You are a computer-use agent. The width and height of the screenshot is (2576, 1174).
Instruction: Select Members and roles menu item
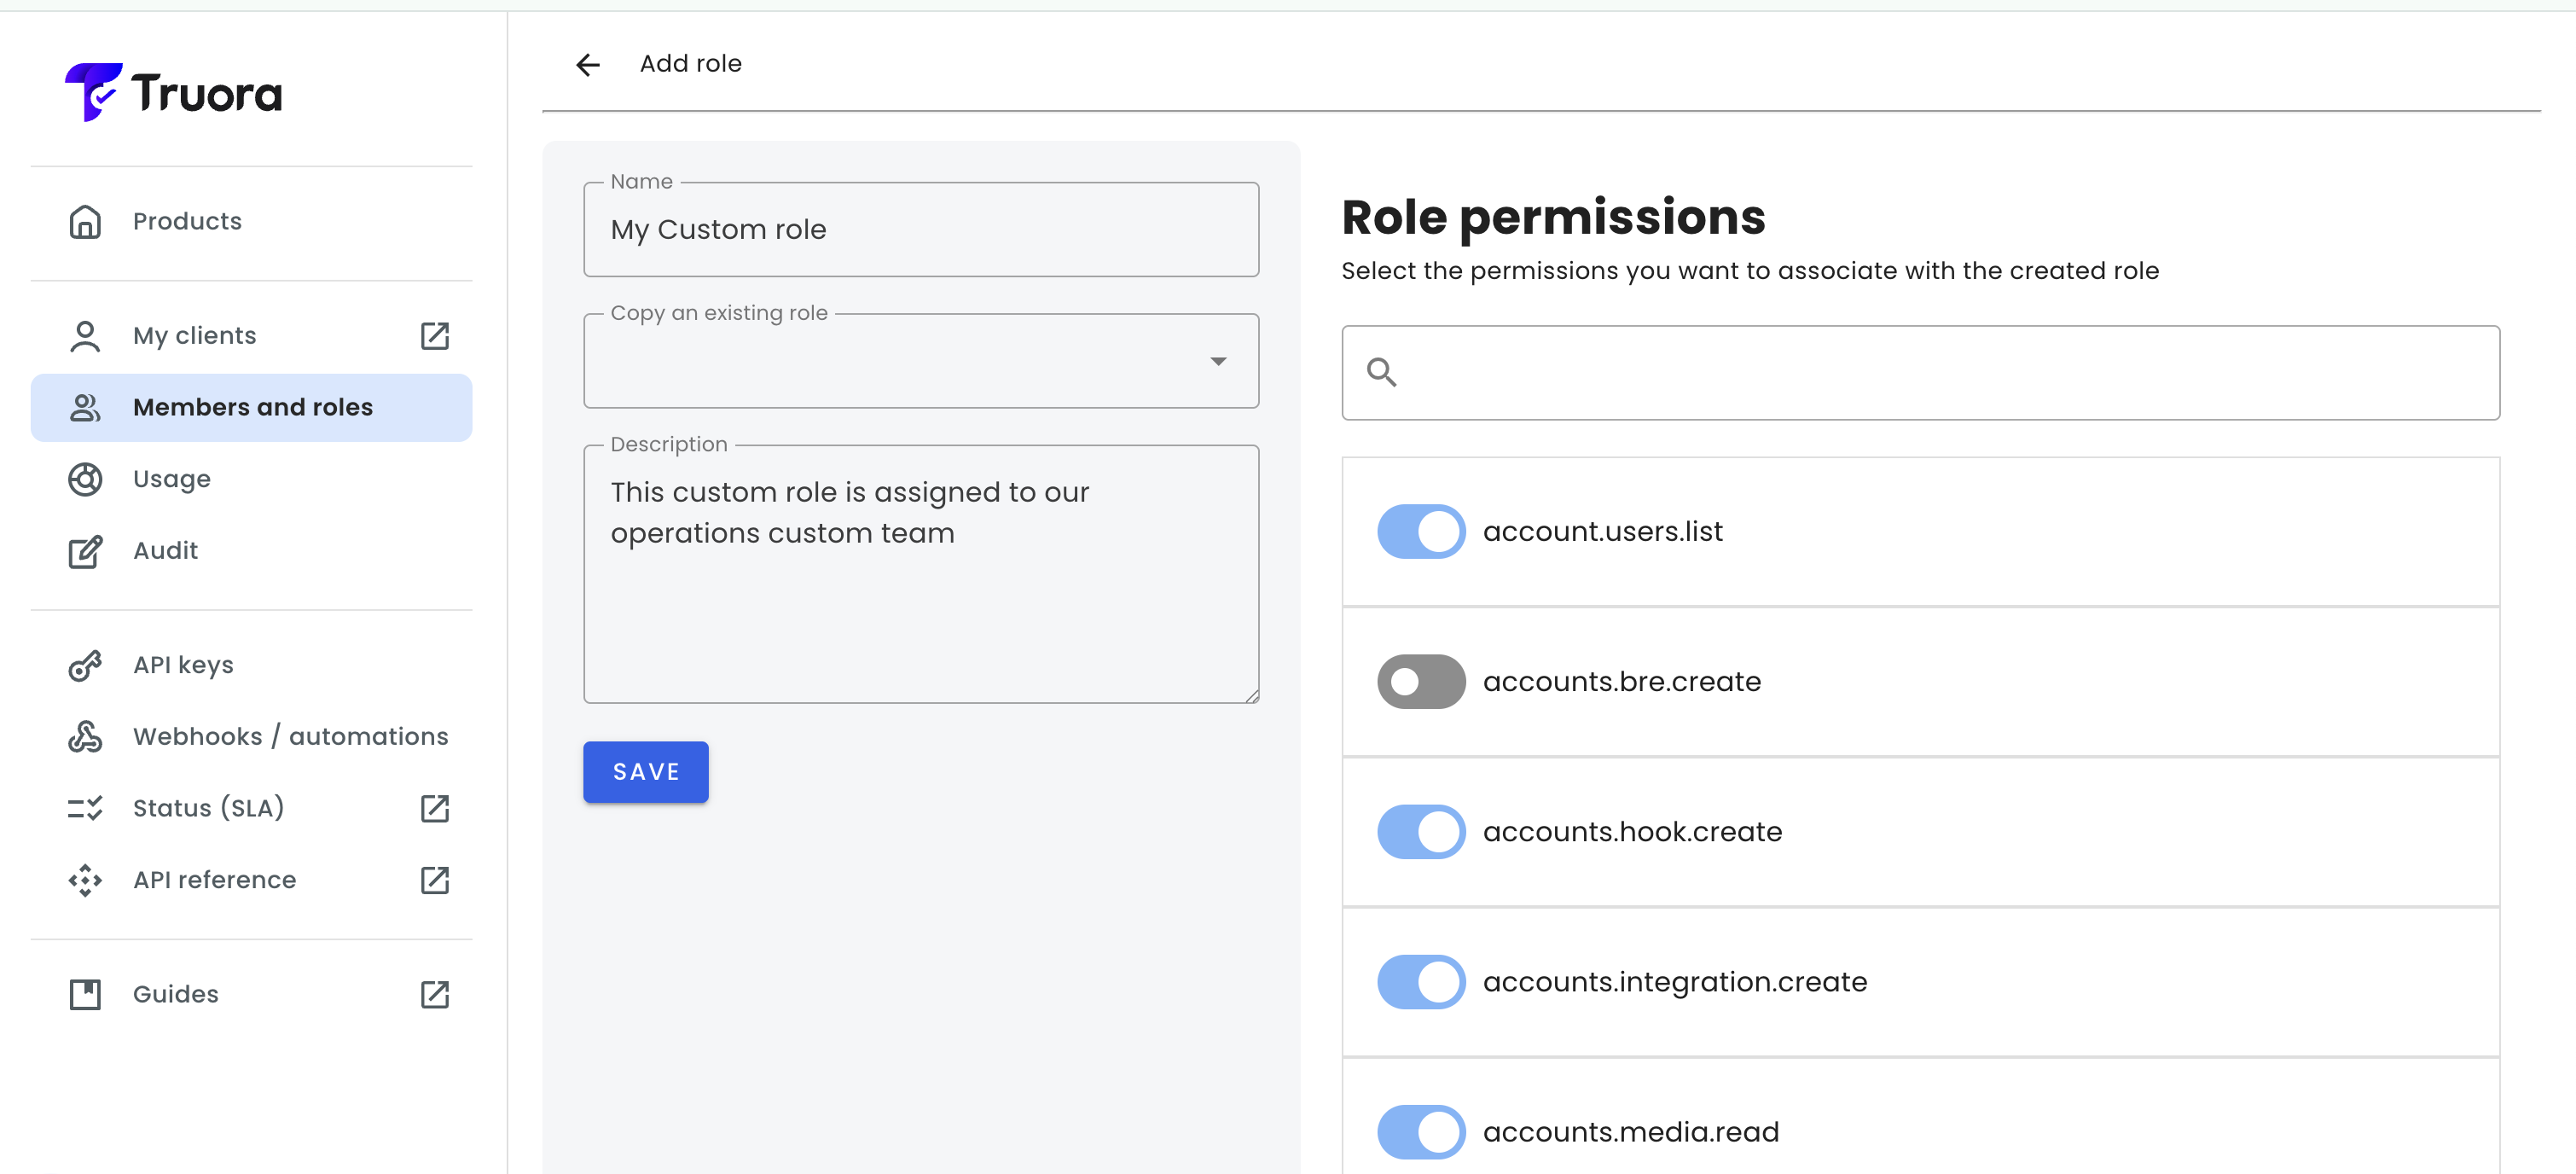tap(251, 407)
